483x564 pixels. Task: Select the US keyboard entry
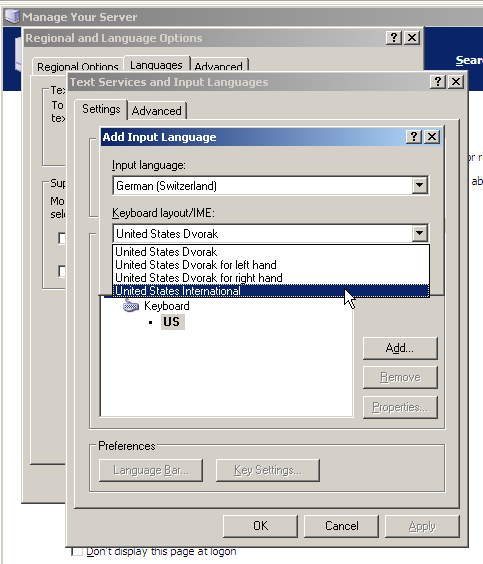pos(172,322)
